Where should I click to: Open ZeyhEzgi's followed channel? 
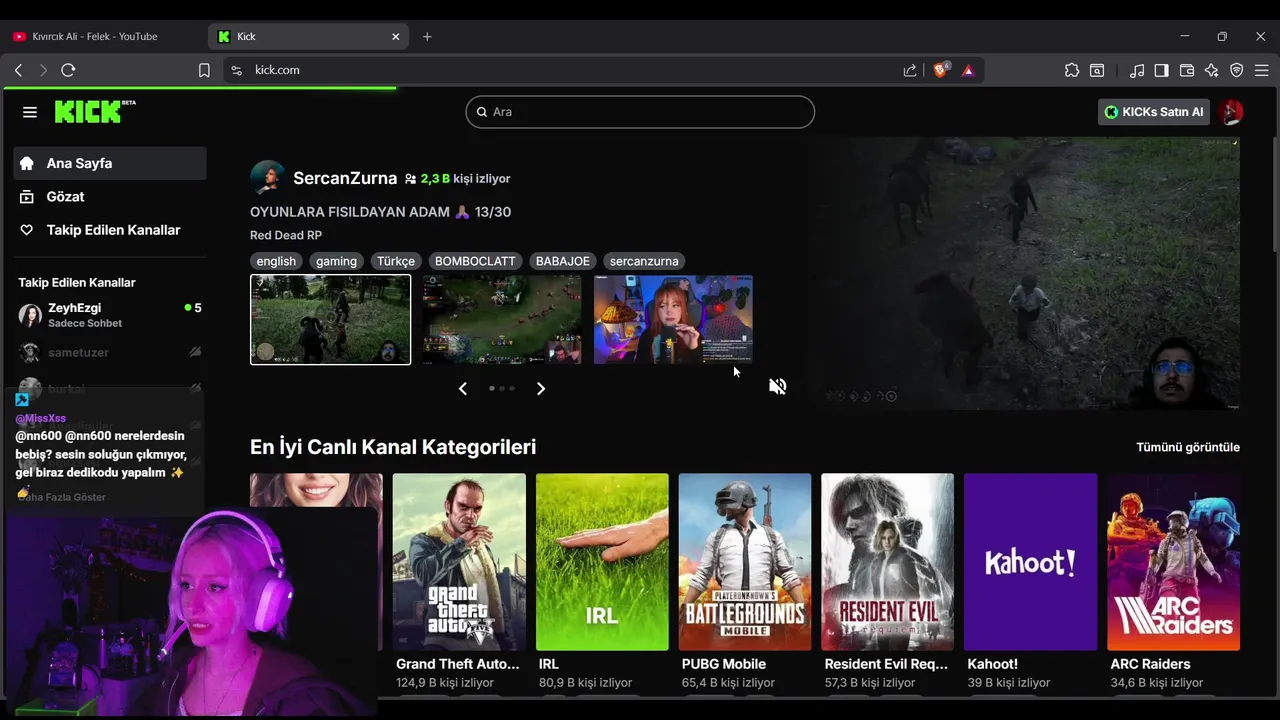(x=110, y=315)
